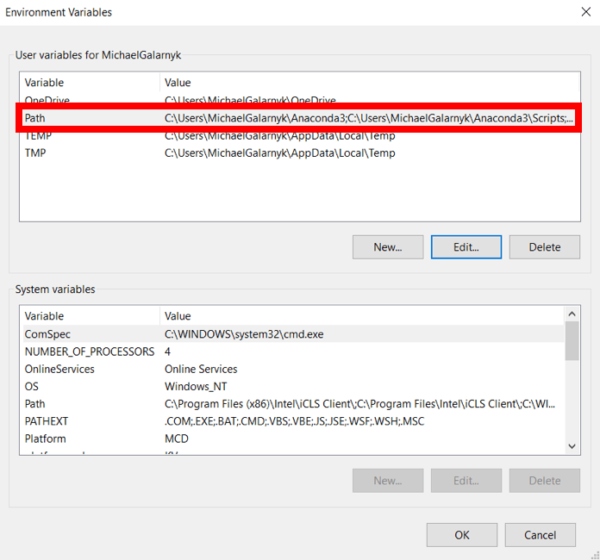This screenshot has height=560, width=600.
Task: Select the PATHEXT system variable row
Action: coord(293,421)
